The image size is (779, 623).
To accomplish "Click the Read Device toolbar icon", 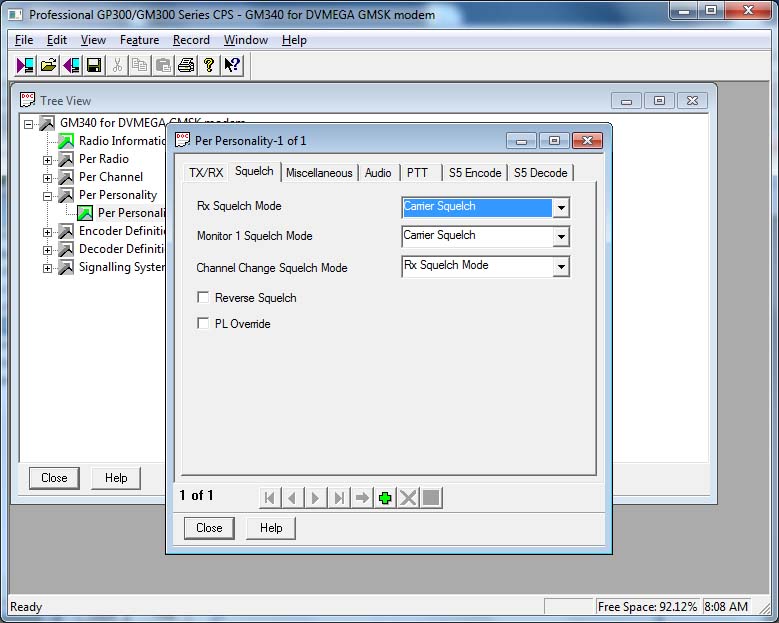I will click(x=25, y=65).
